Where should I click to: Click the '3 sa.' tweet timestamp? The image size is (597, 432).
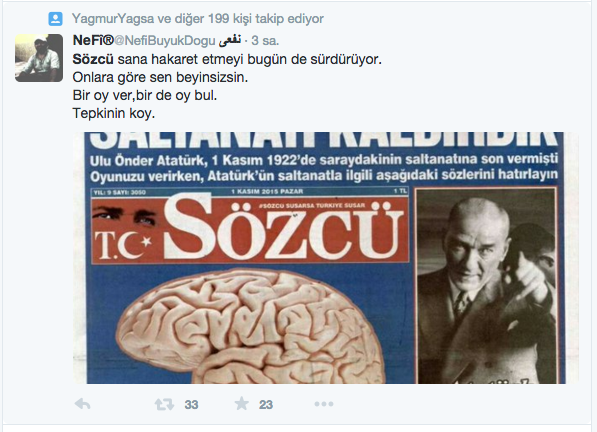coord(265,41)
